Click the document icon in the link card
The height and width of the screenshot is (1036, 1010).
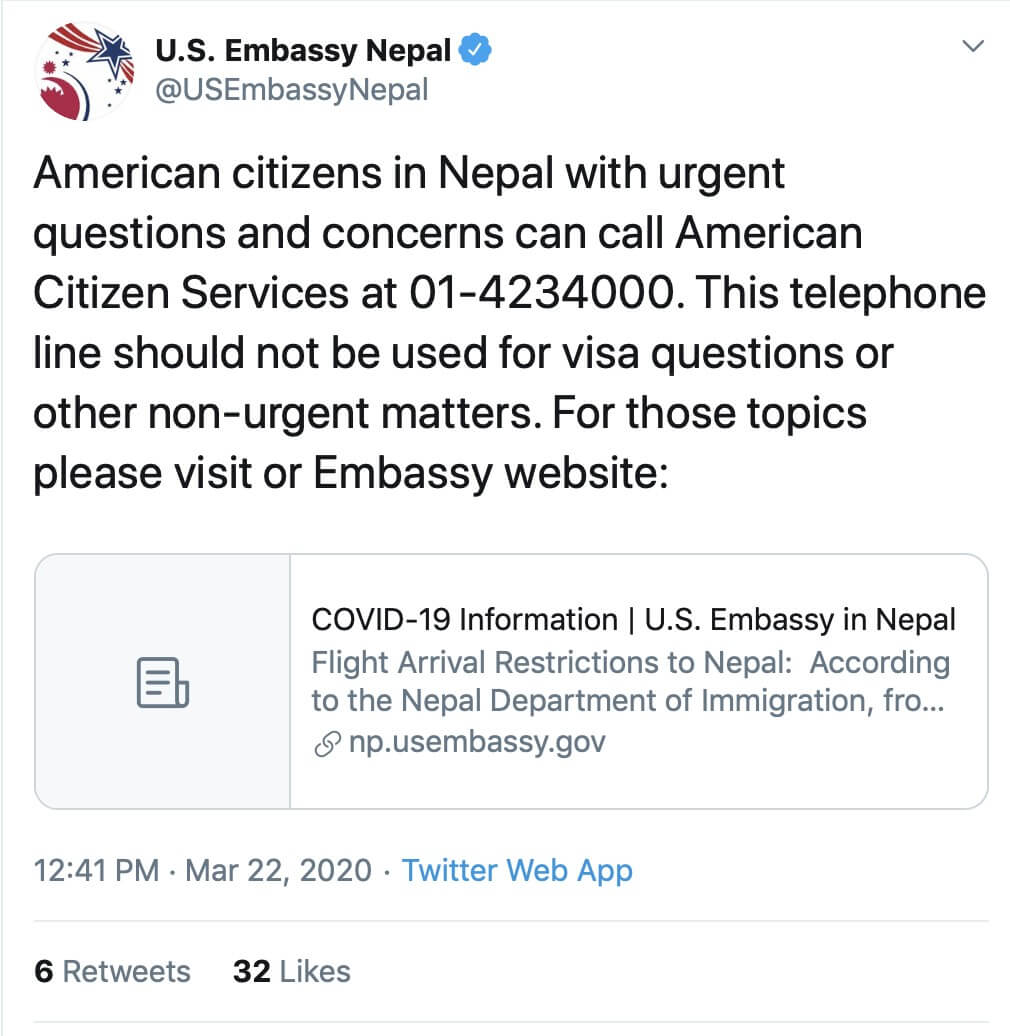162,682
